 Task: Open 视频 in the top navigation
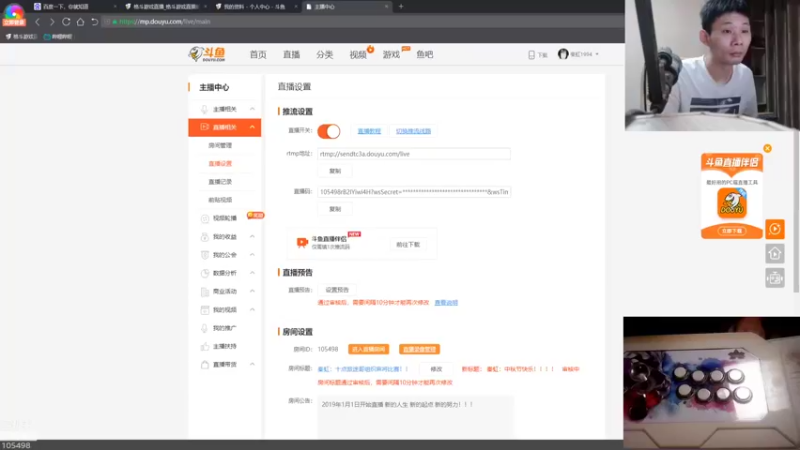[x=358, y=55]
